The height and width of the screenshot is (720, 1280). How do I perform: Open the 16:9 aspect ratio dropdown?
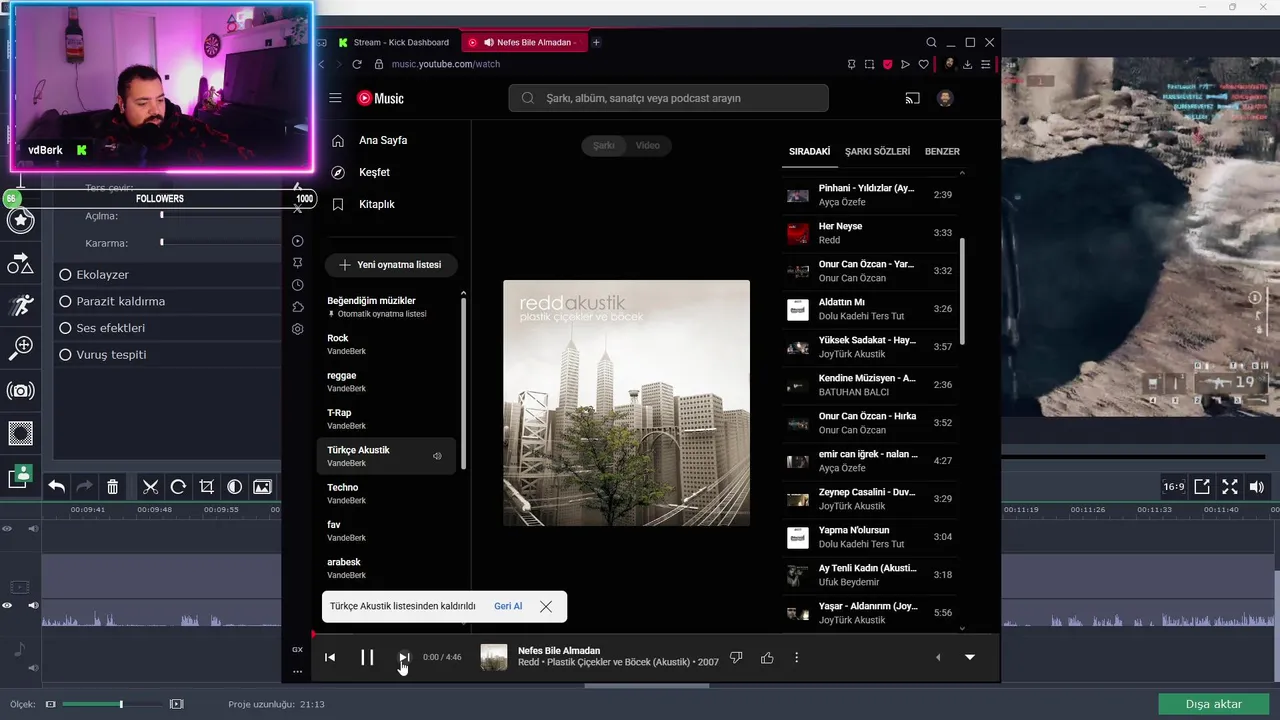click(x=1174, y=487)
